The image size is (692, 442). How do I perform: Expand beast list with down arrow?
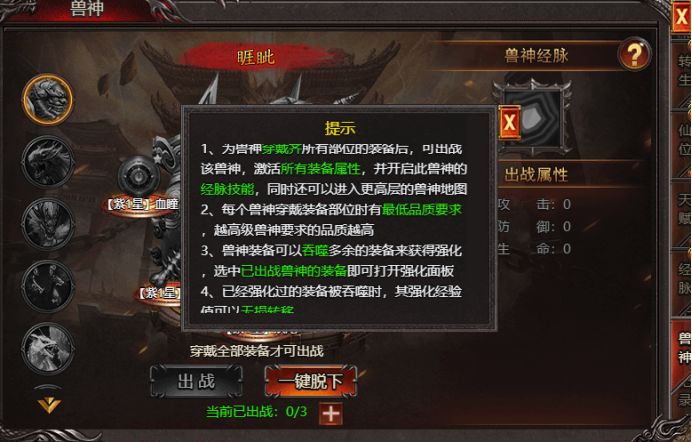[49, 405]
